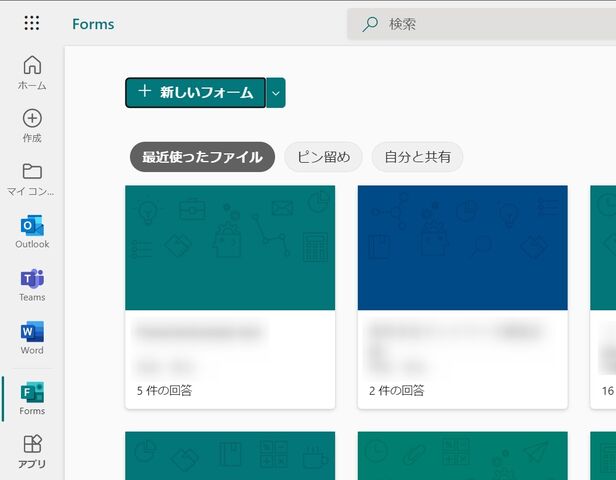616x480 pixels.
Task: Open My Content (マイ コン...) folder icon
Action: click(32, 171)
